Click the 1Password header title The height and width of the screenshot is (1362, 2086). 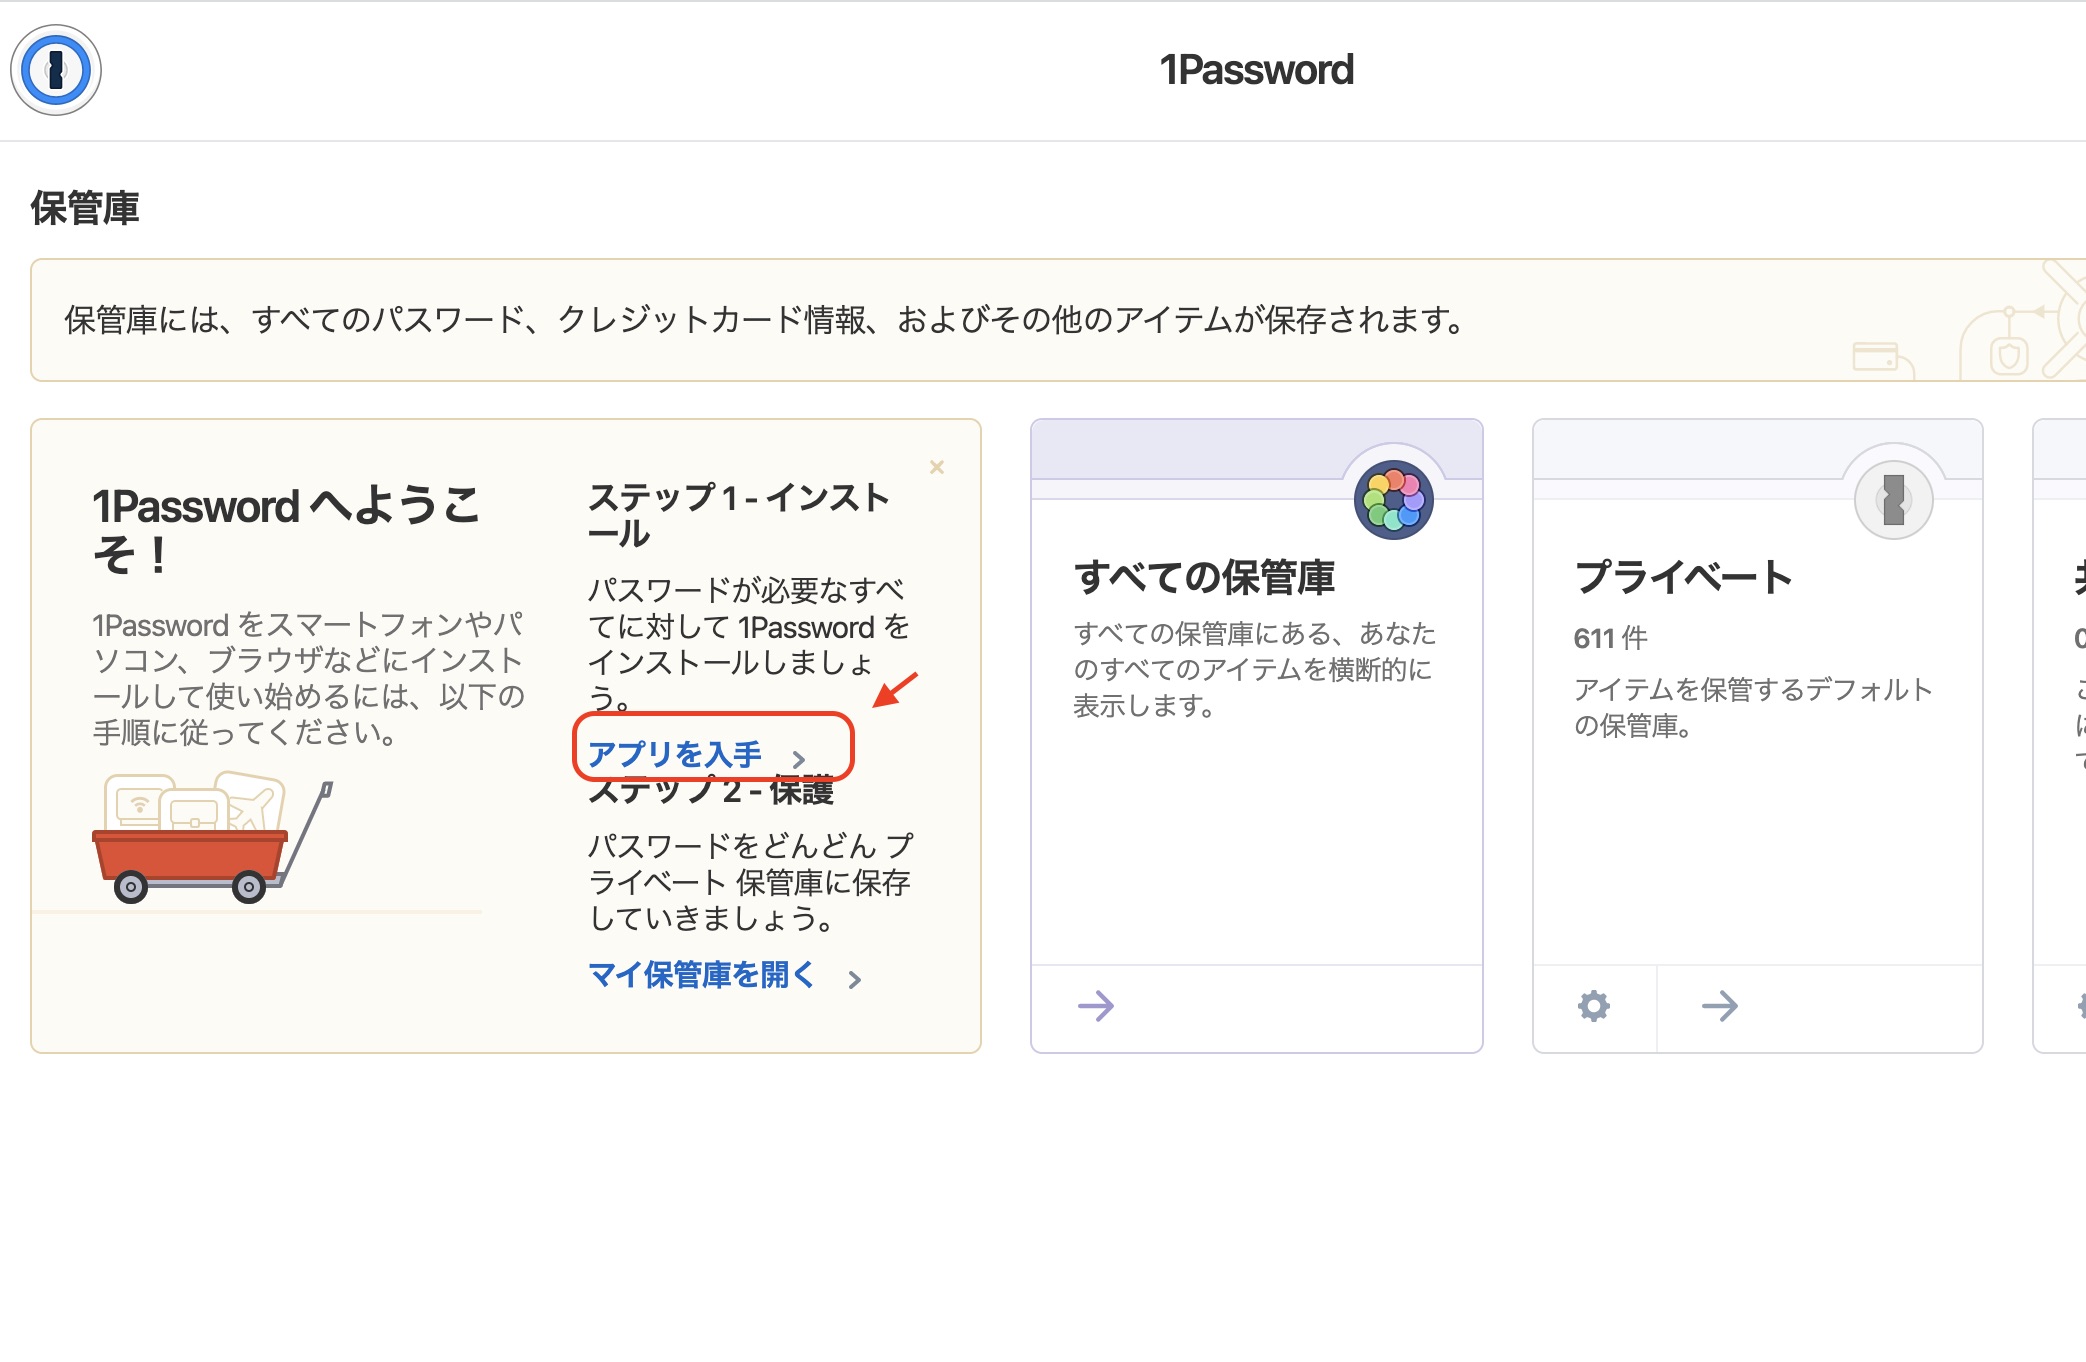1256,70
